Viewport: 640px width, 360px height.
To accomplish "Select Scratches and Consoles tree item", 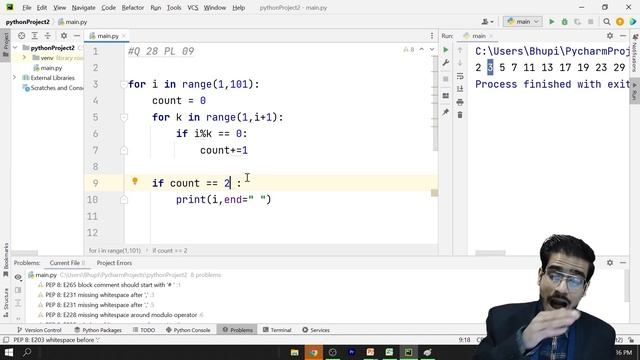I will tap(53, 88).
